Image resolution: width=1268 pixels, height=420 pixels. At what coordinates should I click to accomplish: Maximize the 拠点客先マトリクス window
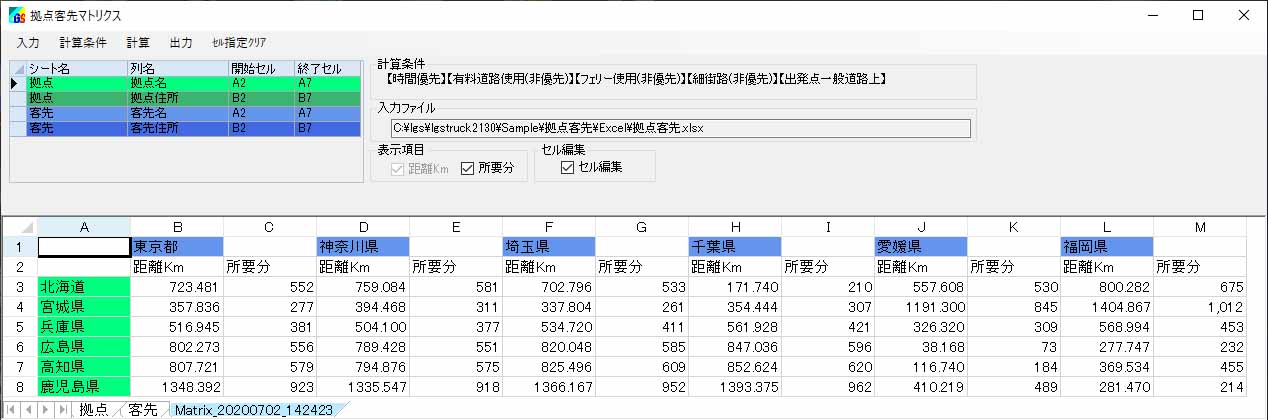tap(1197, 15)
